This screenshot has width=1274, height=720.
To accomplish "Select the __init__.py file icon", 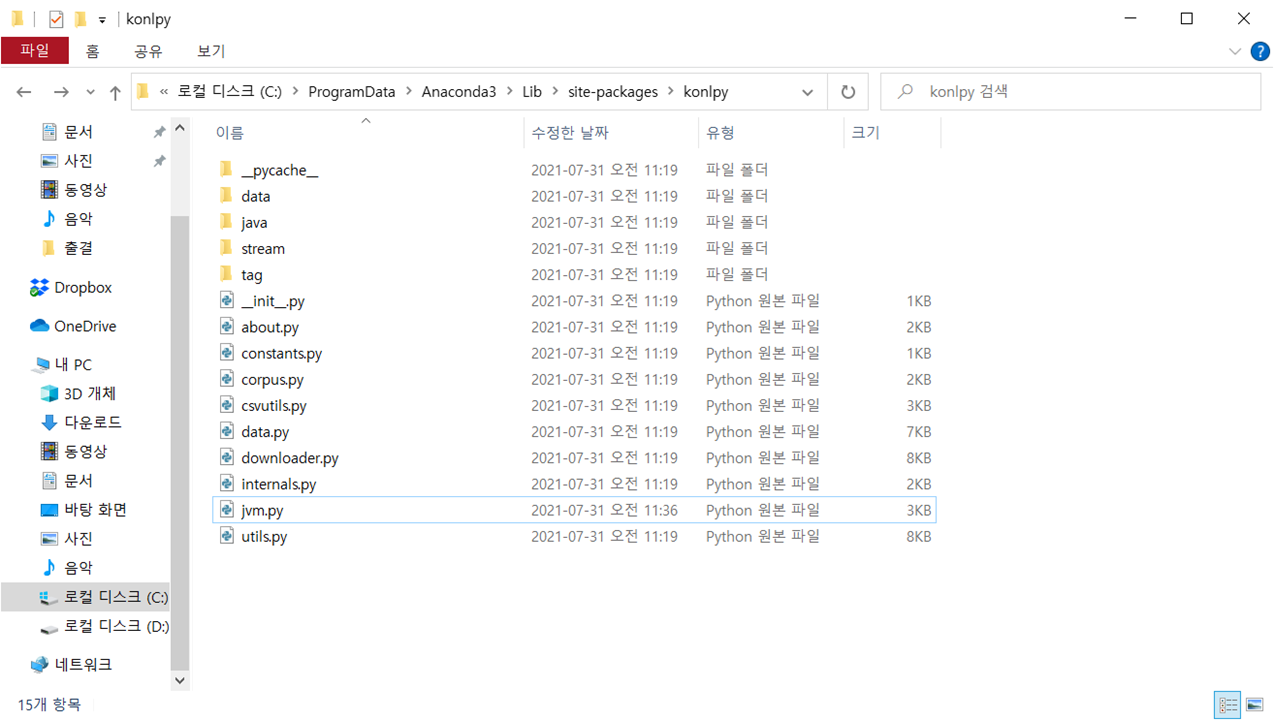I will 227,300.
